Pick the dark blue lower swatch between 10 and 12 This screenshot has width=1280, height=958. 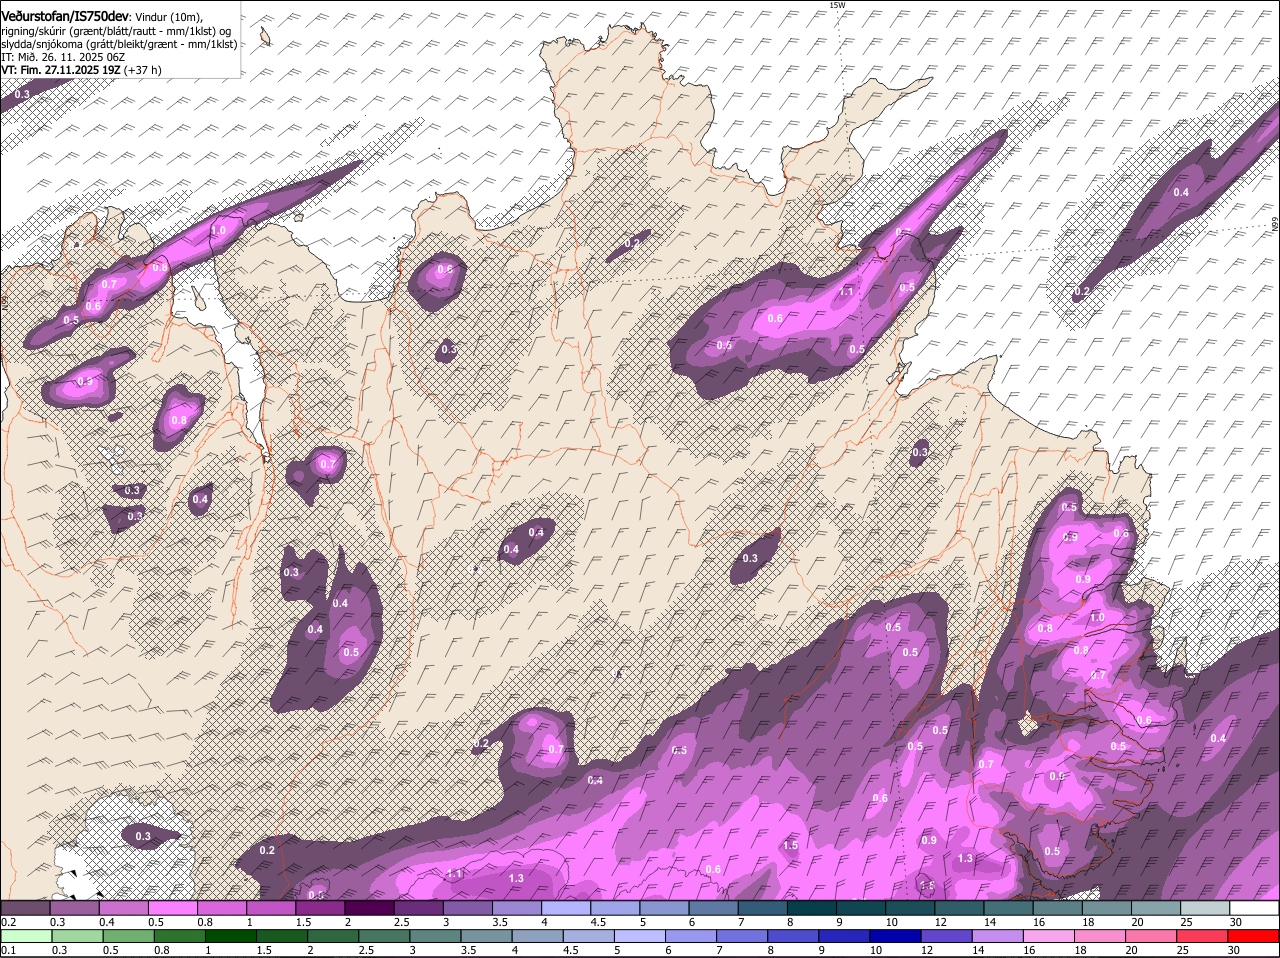tap(897, 936)
